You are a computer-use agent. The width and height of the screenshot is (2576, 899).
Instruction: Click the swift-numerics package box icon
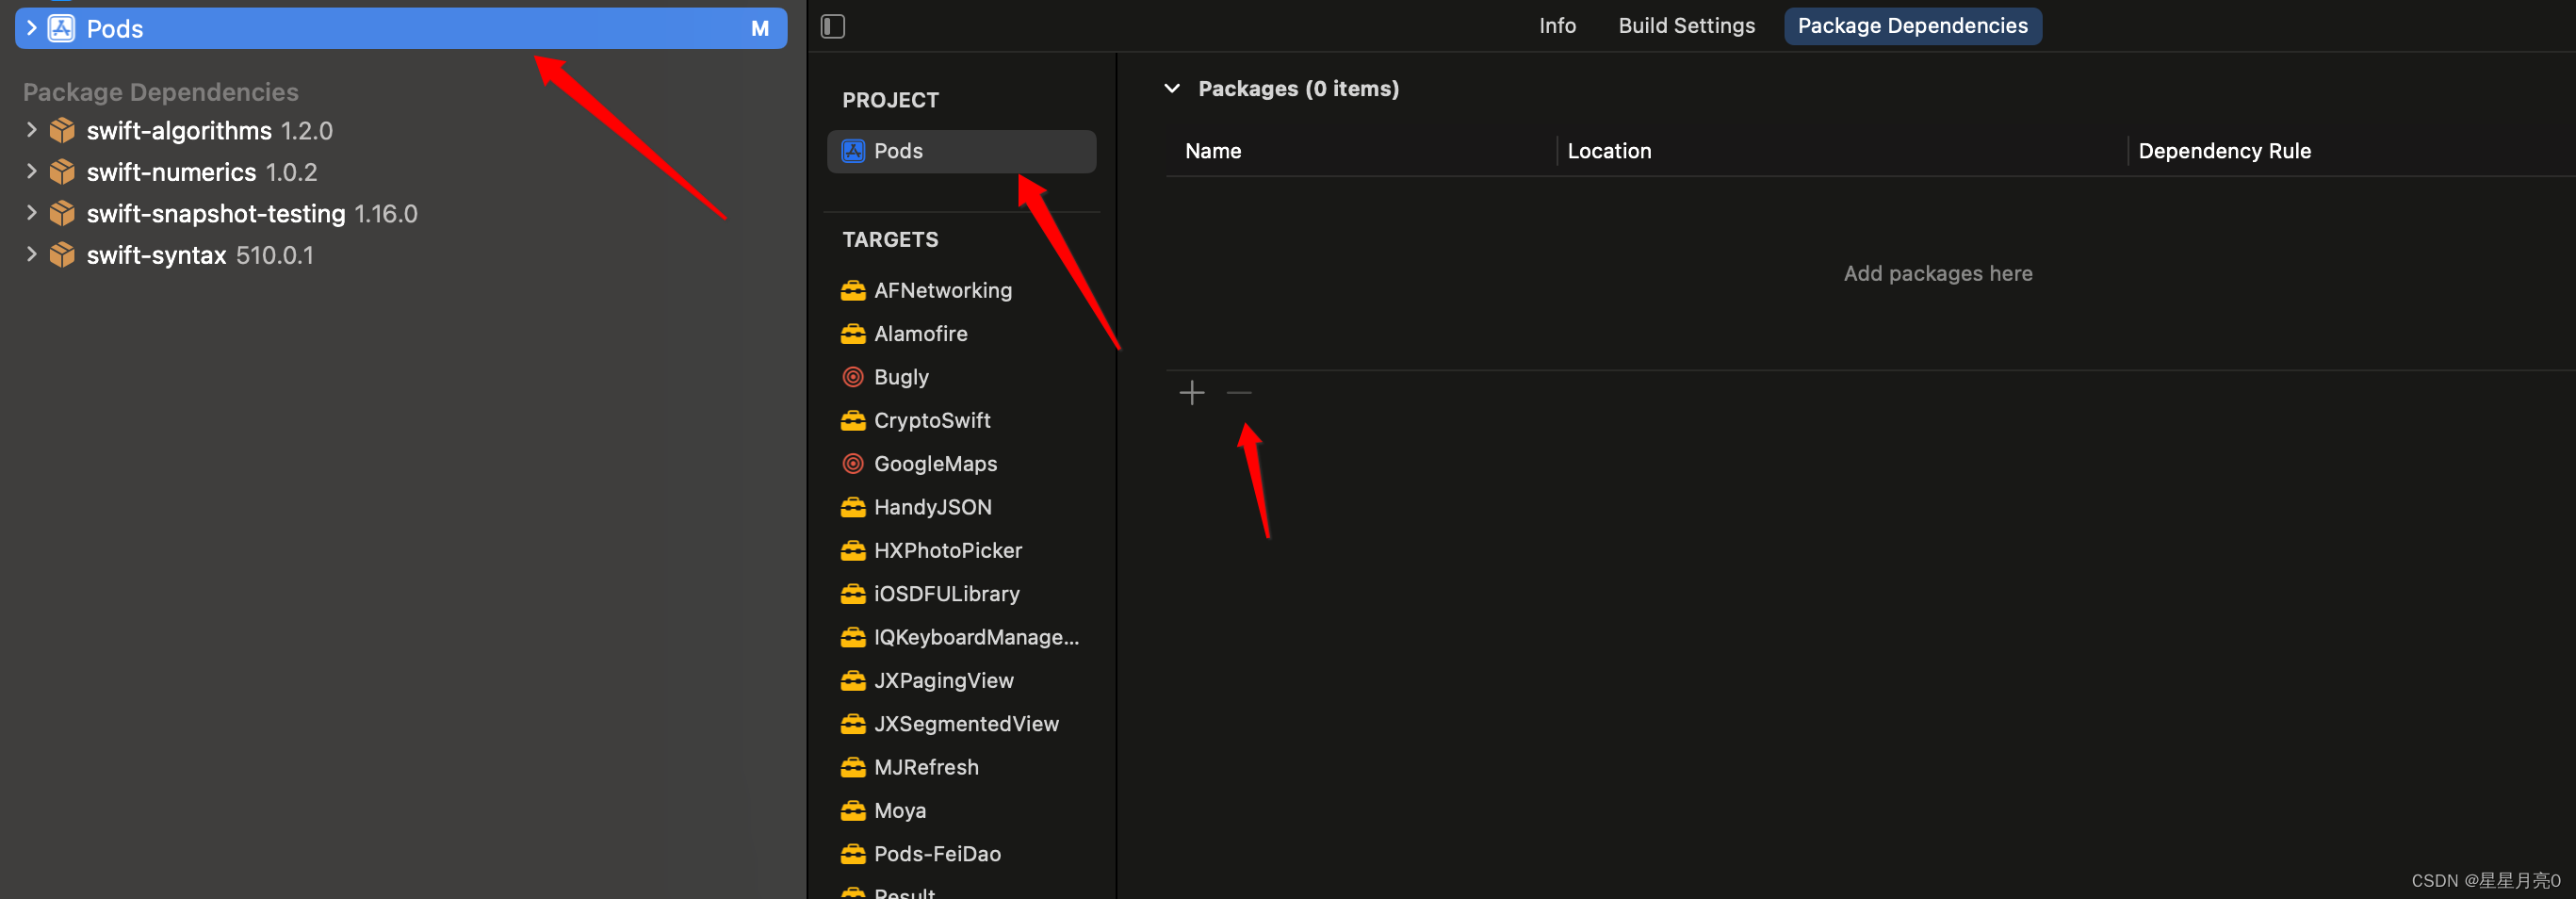(x=62, y=172)
